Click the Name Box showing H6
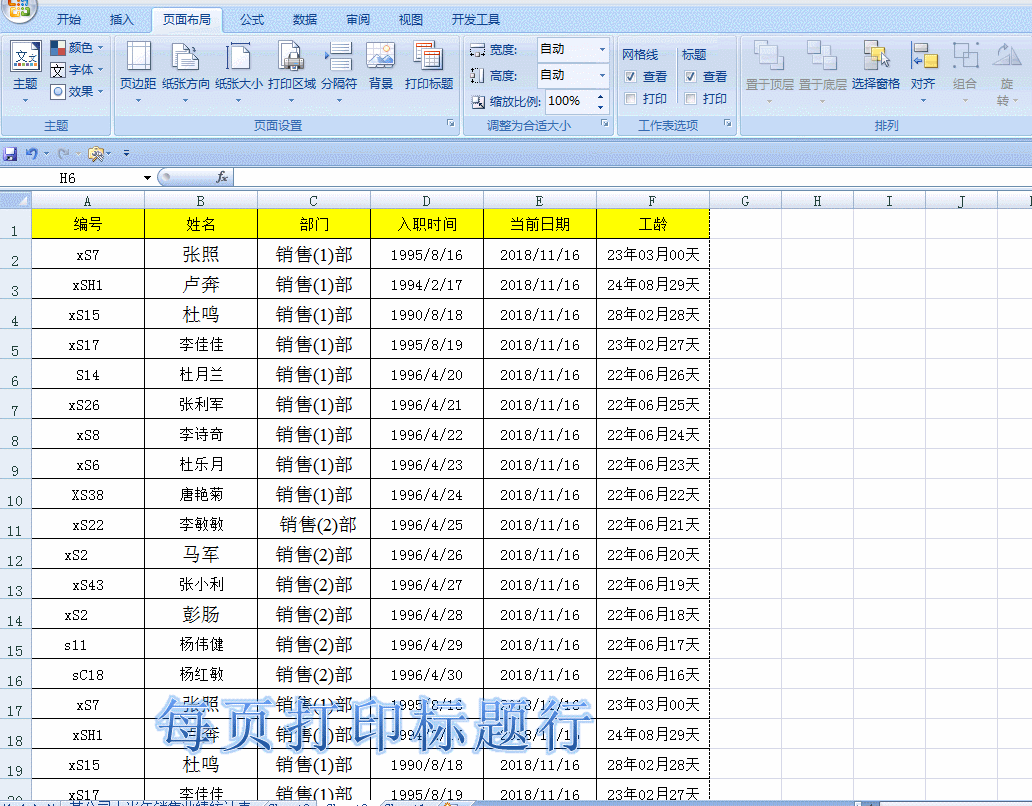Screen dimensions: 1032x806 pos(71,178)
